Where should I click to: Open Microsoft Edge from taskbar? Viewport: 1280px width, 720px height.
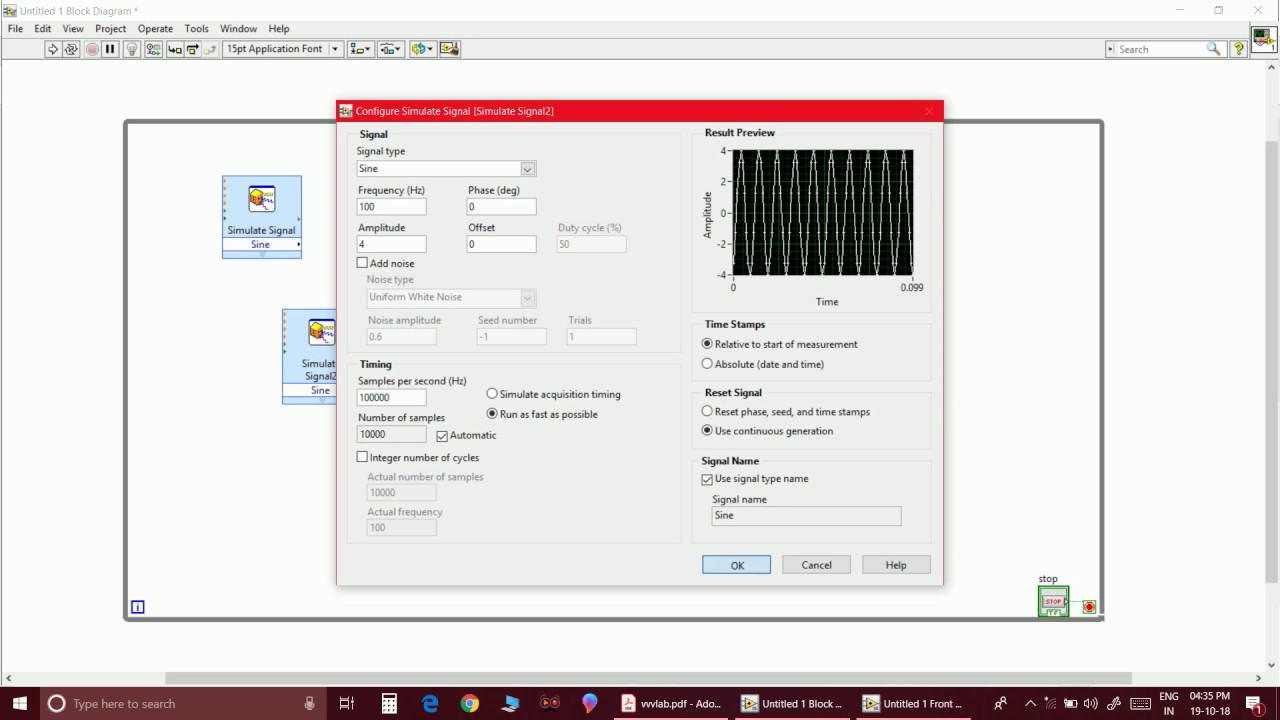(430, 703)
